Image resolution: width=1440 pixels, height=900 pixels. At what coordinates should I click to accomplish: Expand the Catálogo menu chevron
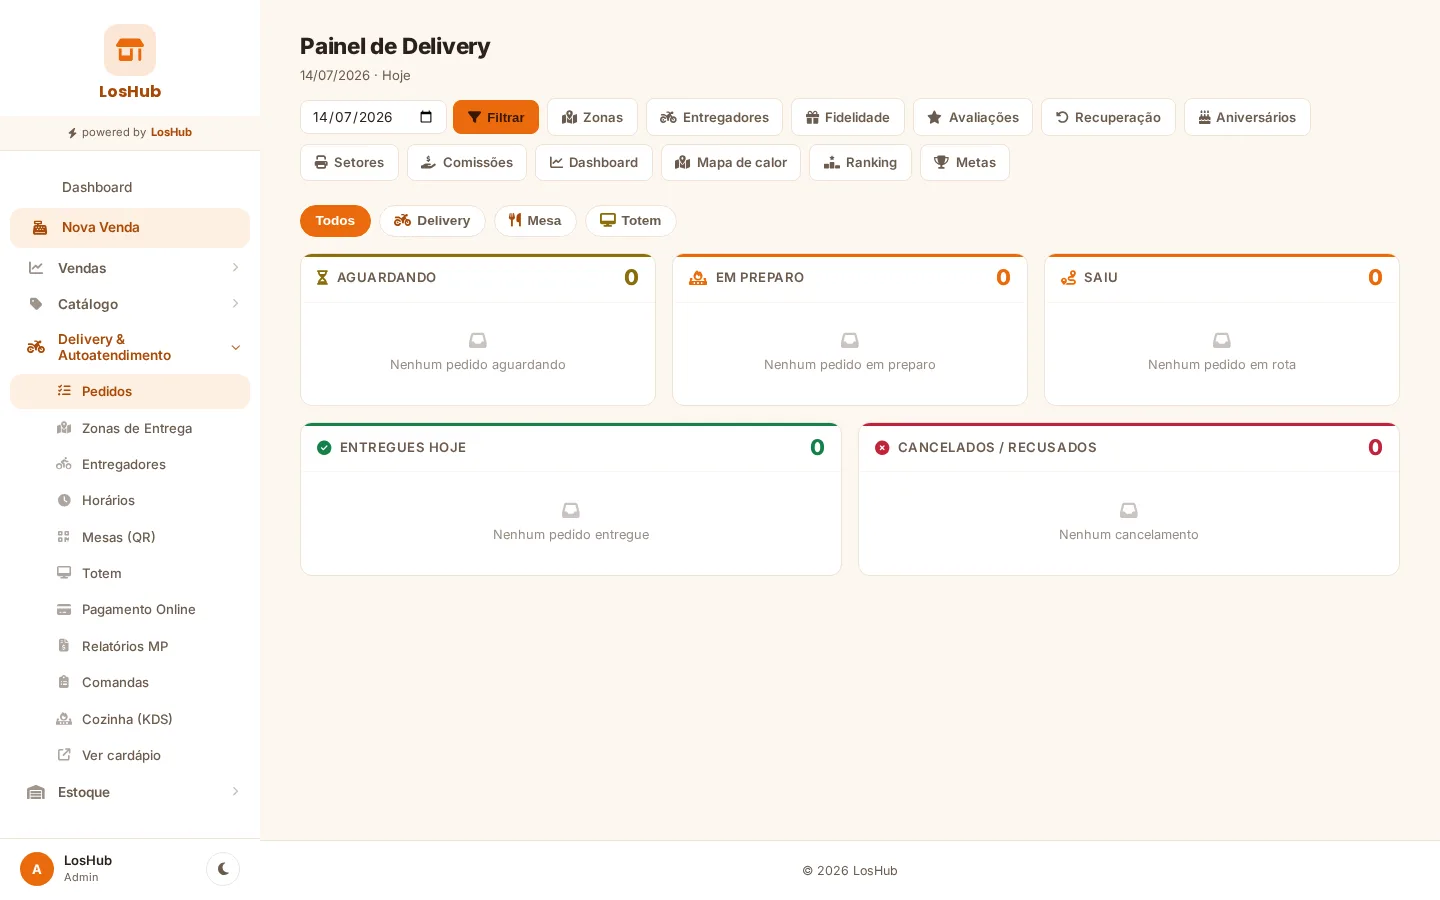tap(235, 303)
